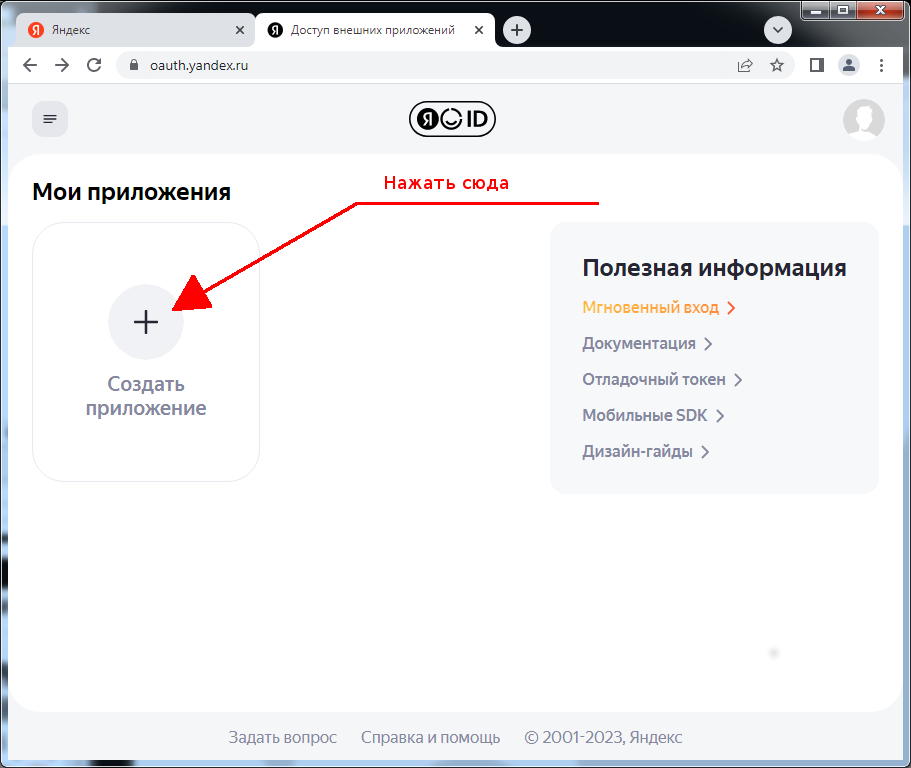The height and width of the screenshot is (768, 911).
Task: Click the Полезная информация heading
Action: coord(714,268)
